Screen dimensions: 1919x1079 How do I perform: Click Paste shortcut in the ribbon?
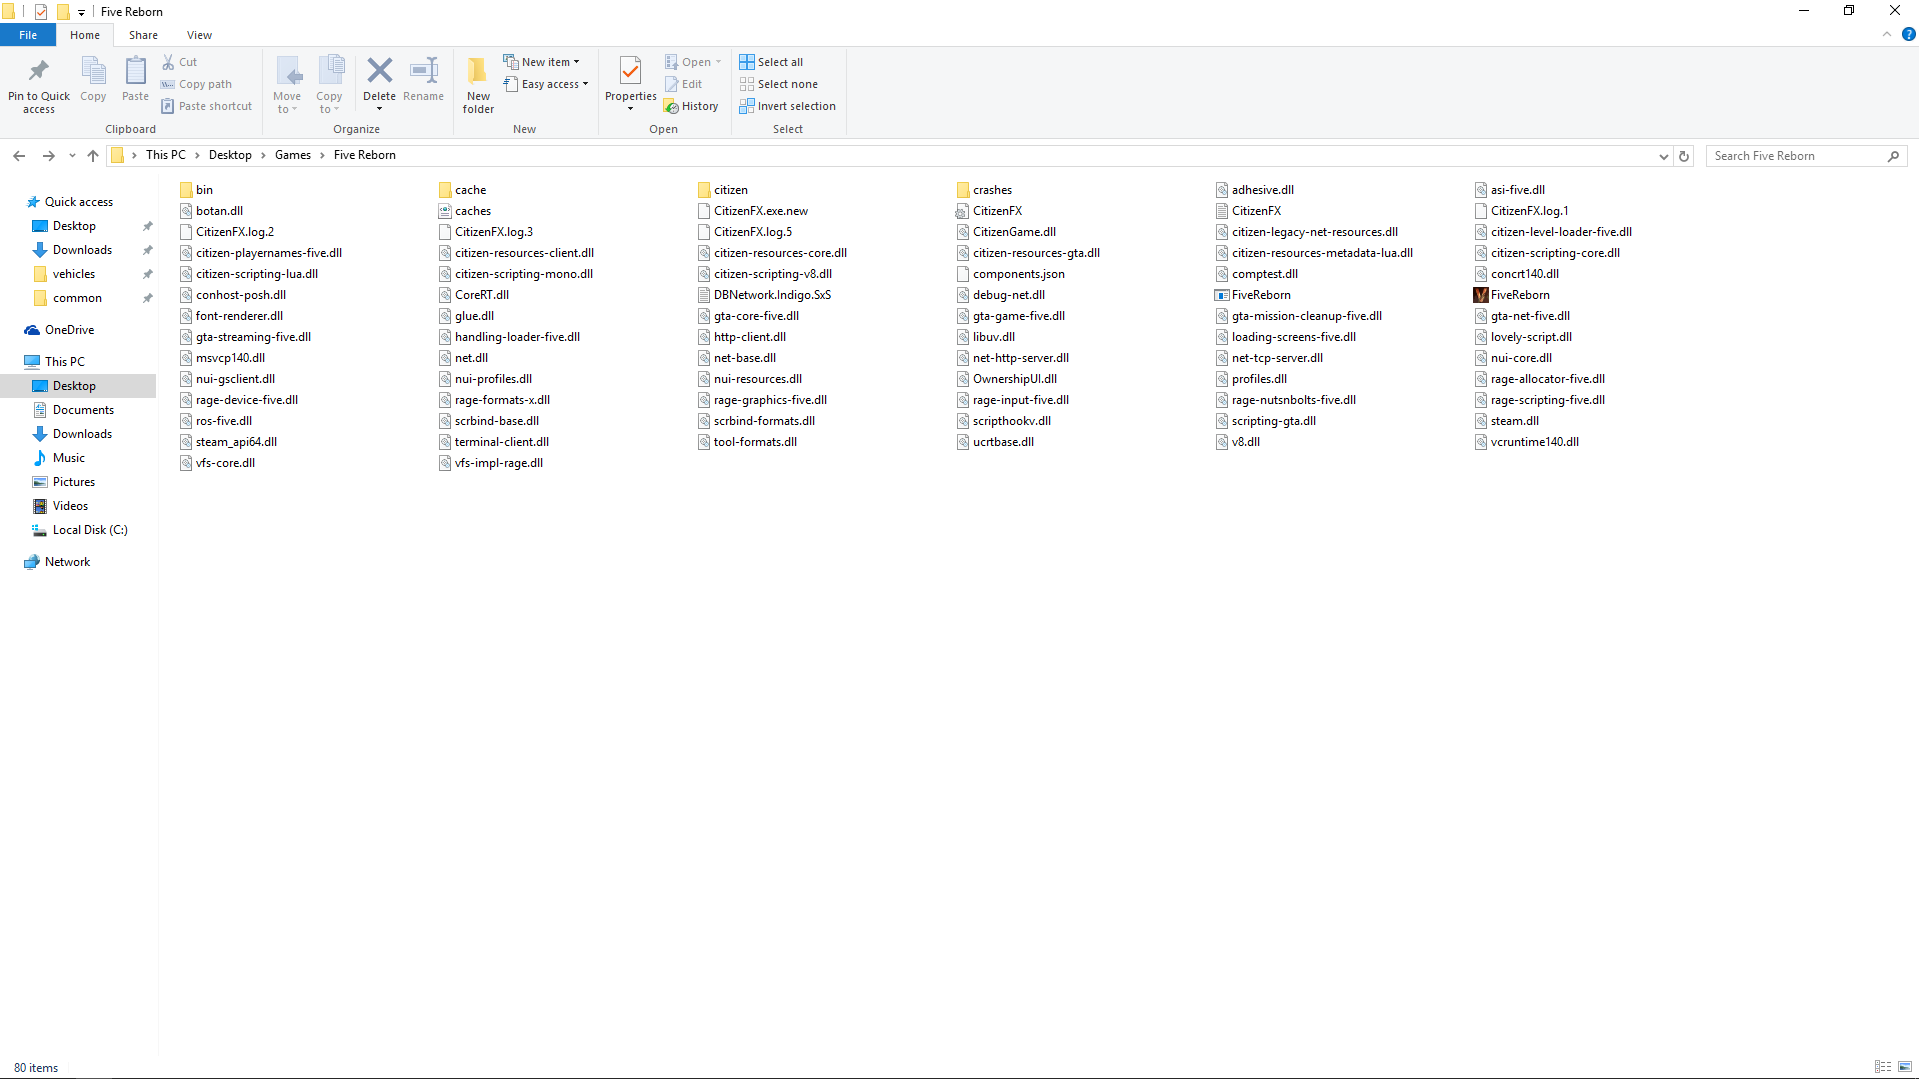click(207, 106)
